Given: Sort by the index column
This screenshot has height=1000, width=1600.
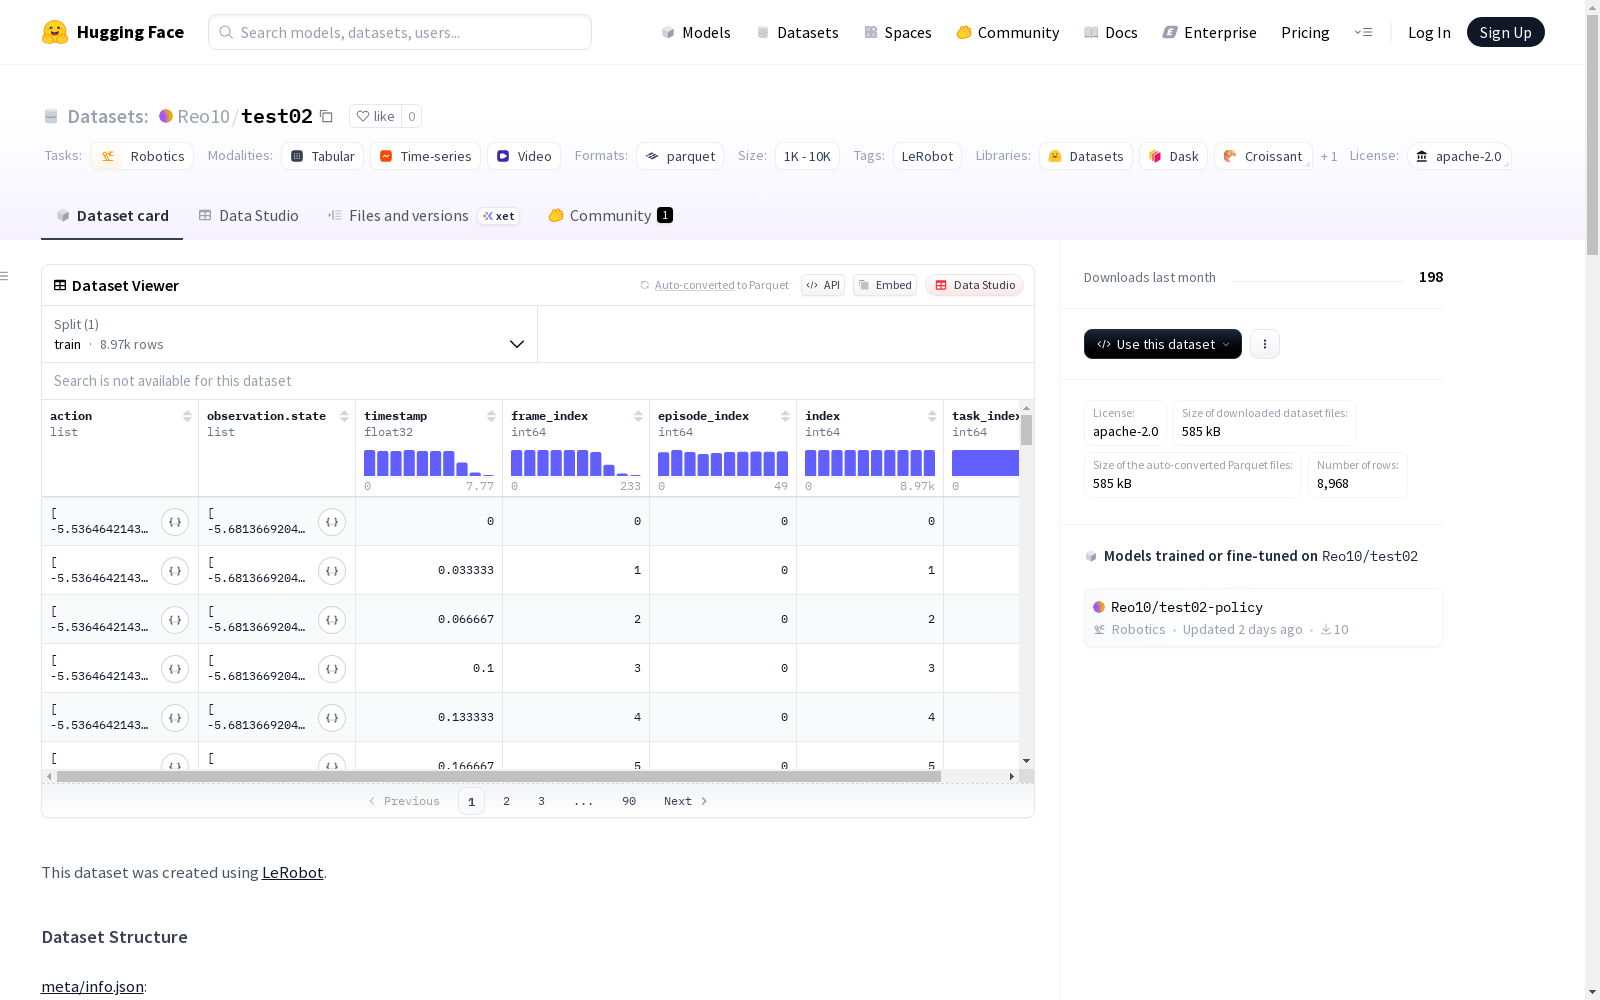Looking at the screenshot, I should point(932,416).
